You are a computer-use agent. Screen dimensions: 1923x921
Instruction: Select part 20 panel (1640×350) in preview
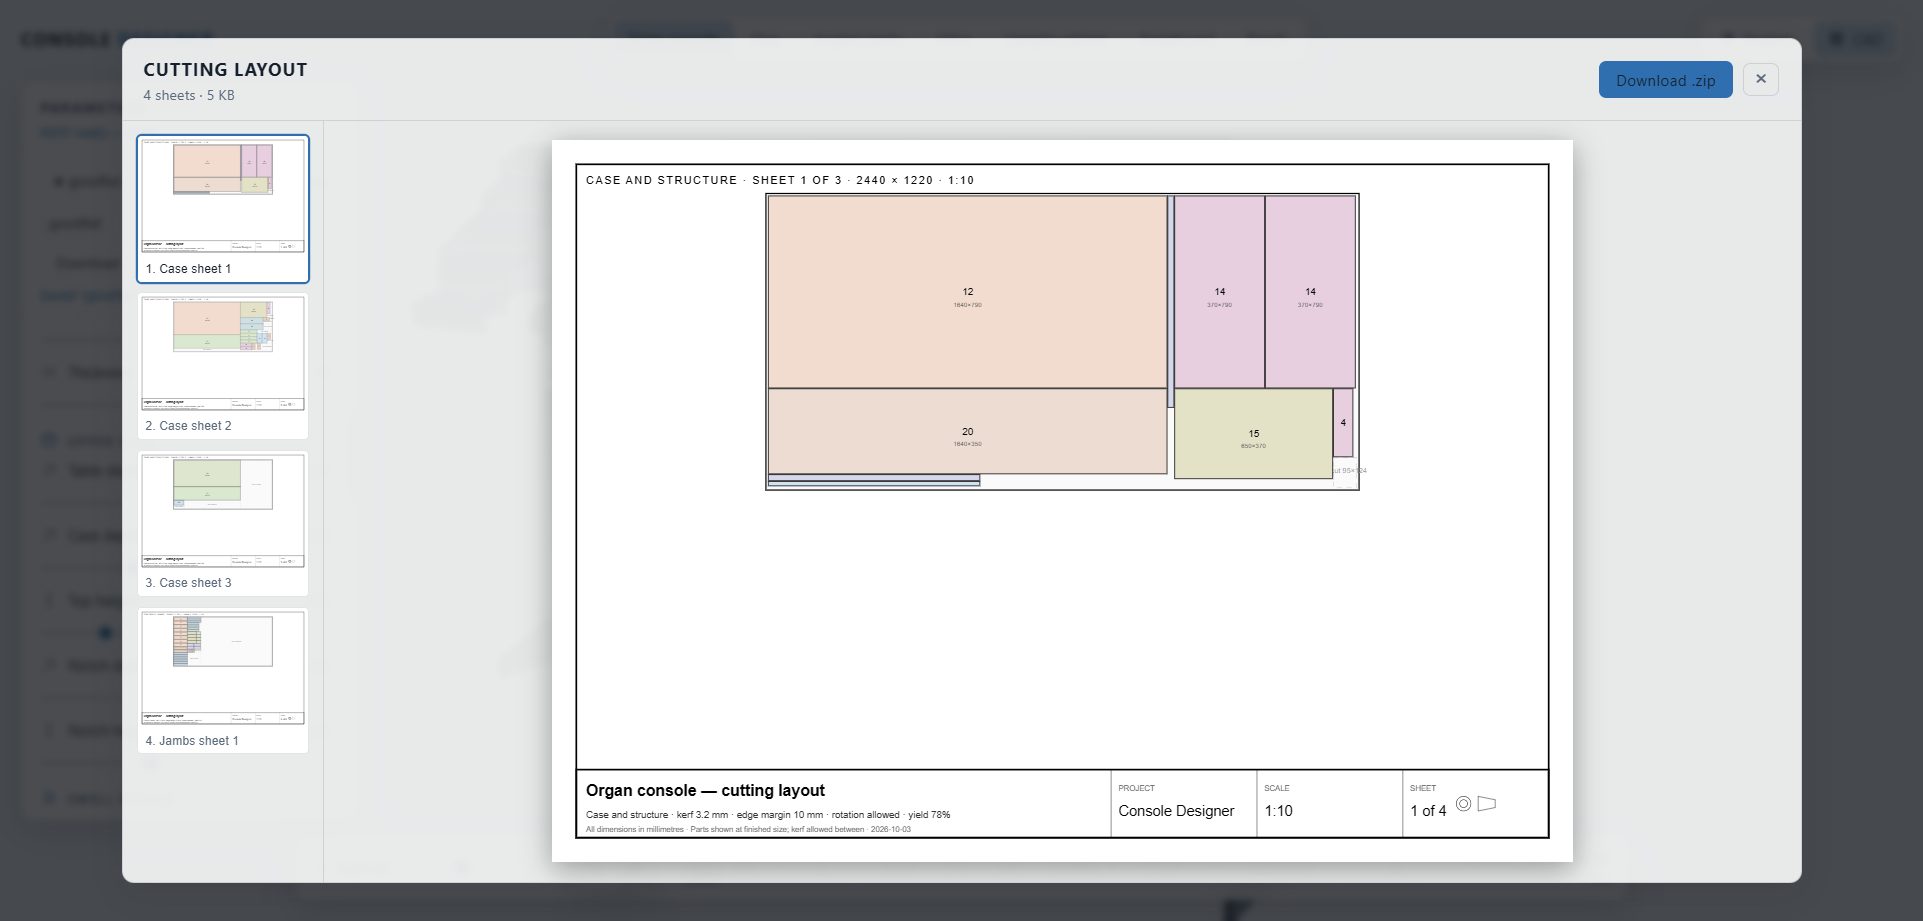pos(967,431)
